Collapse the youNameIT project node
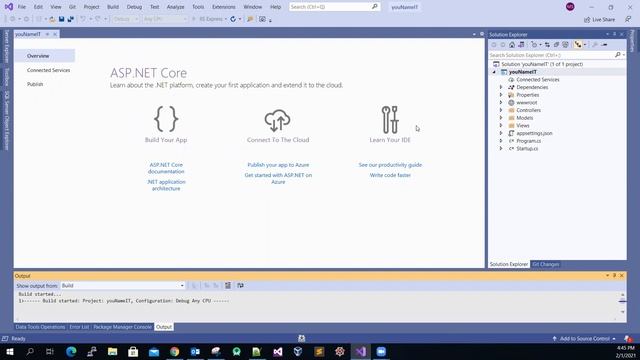 pyautogui.click(x=494, y=72)
